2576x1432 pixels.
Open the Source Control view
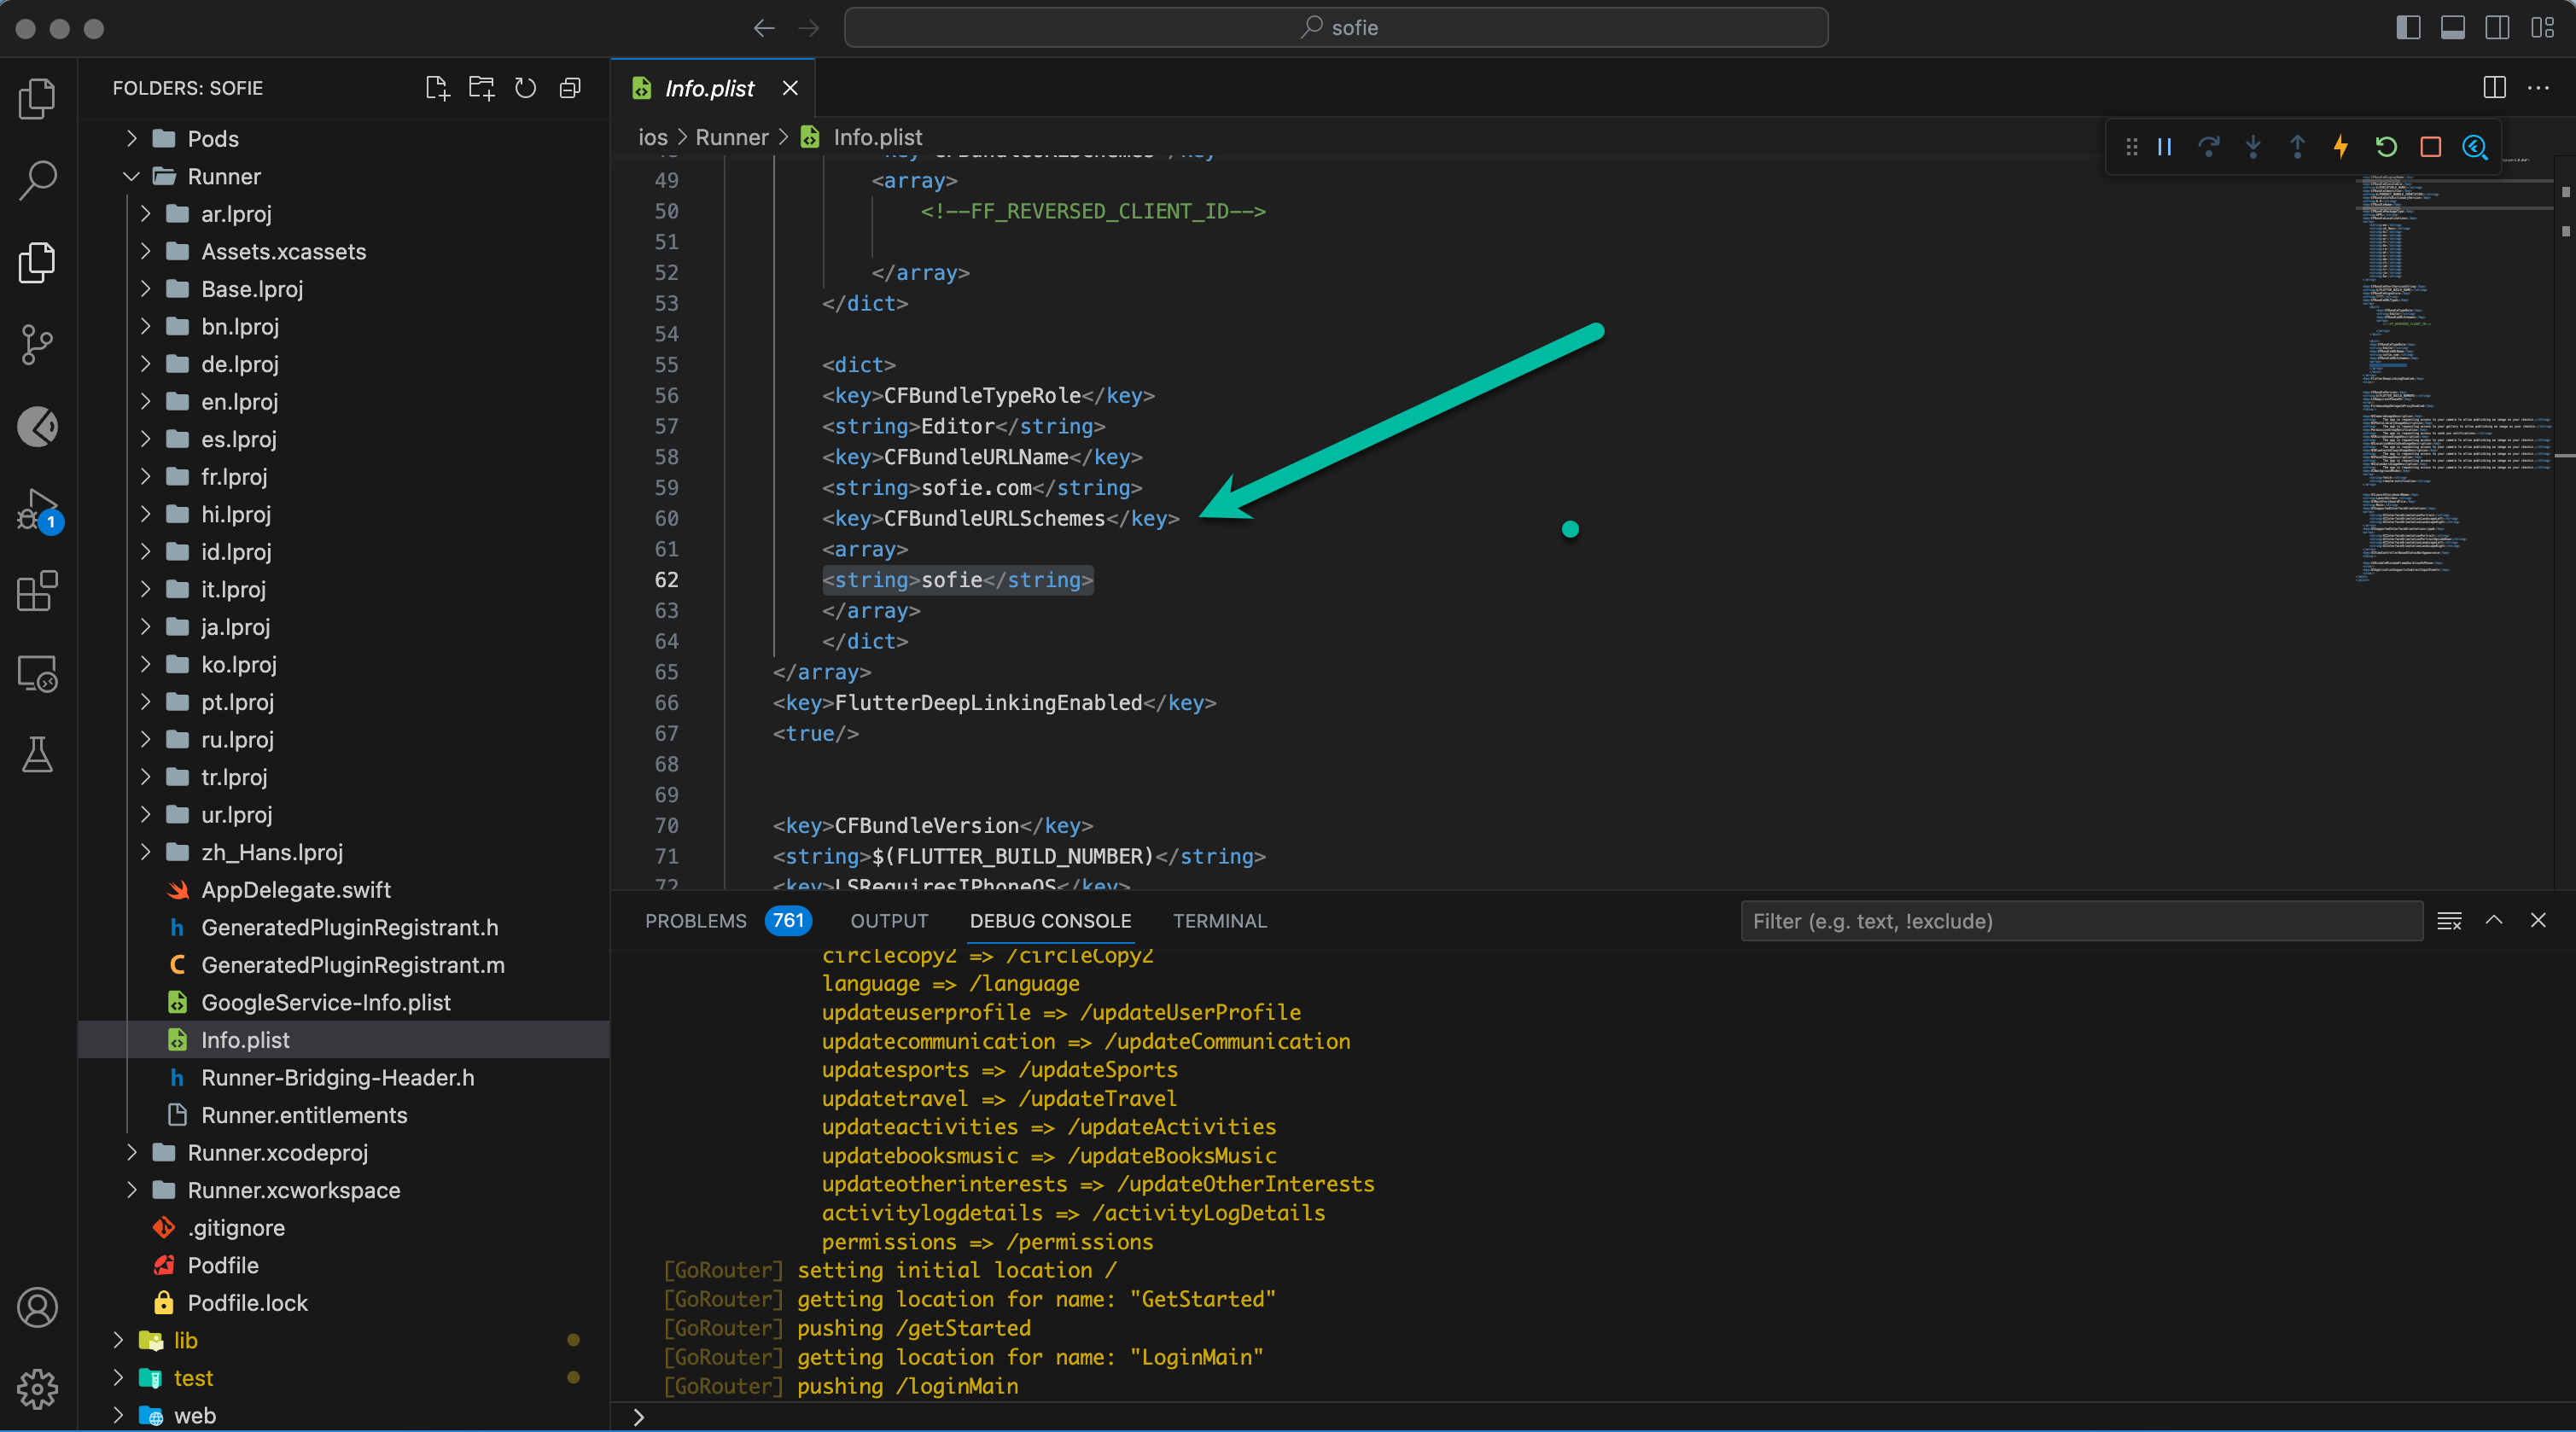tap(37, 345)
